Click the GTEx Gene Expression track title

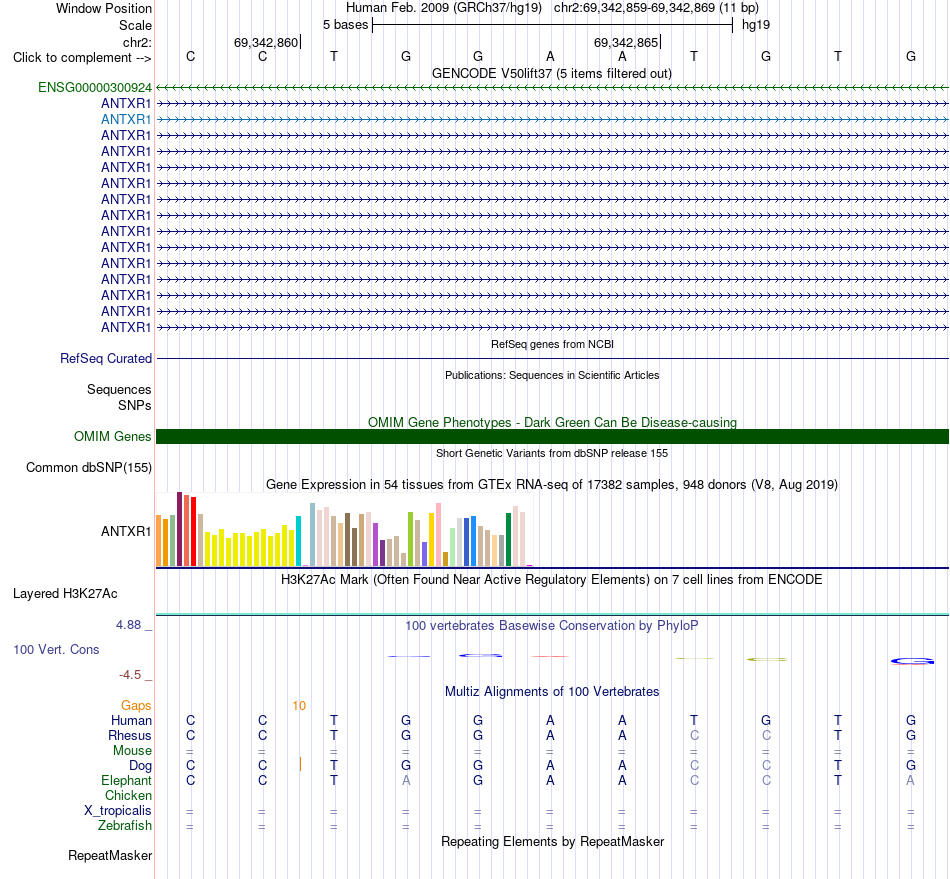552,485
